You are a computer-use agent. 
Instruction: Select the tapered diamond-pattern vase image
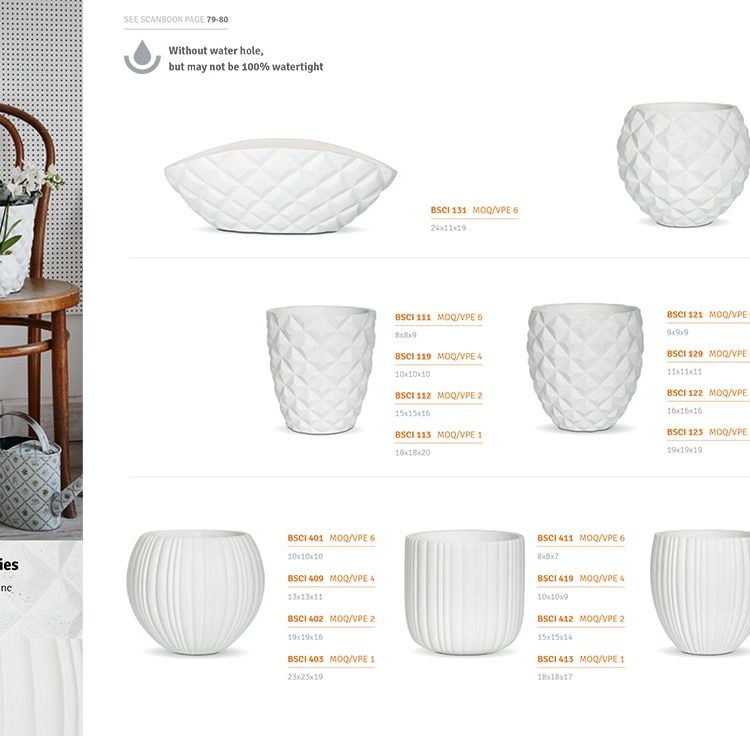click(x=321, y=370)
